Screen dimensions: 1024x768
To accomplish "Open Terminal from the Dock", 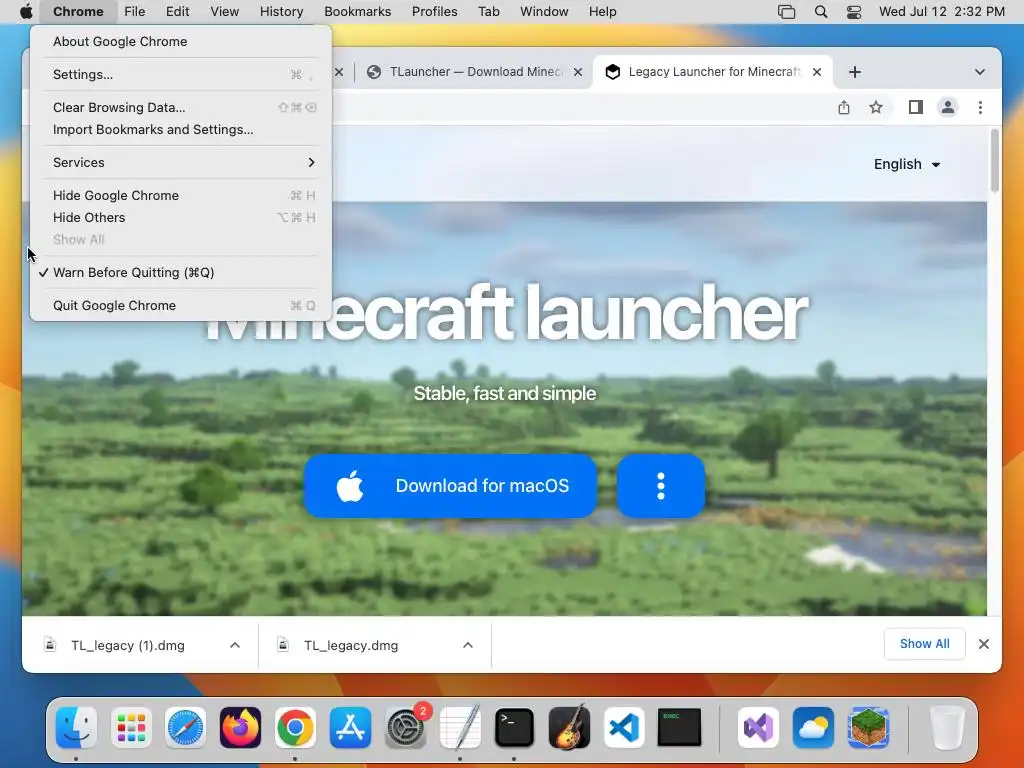I will [x=515, y=727].
